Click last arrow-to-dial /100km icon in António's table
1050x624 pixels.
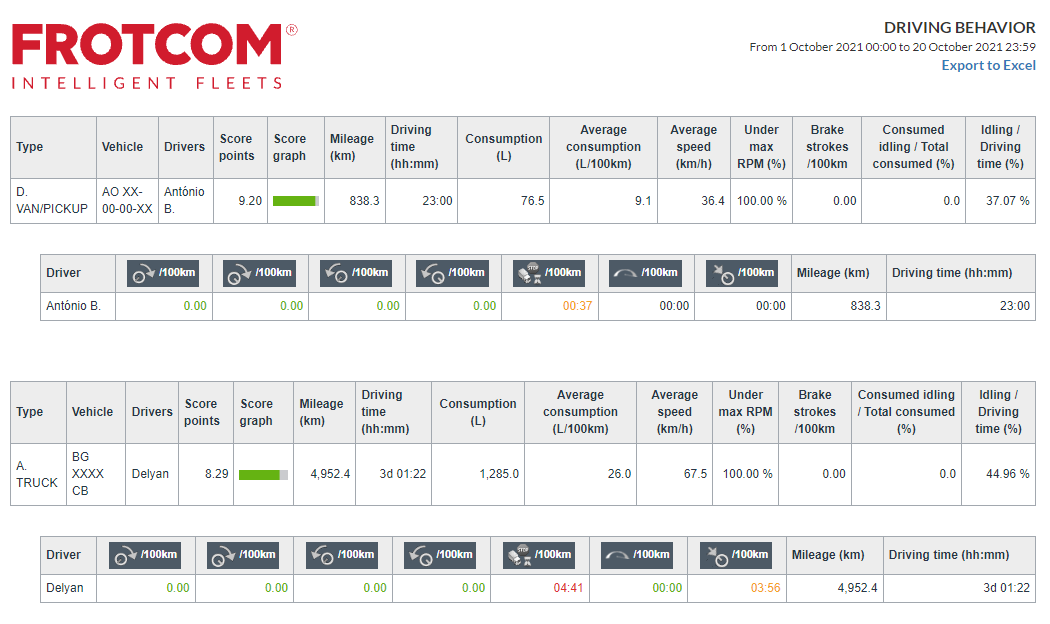(x=742, y=273)
